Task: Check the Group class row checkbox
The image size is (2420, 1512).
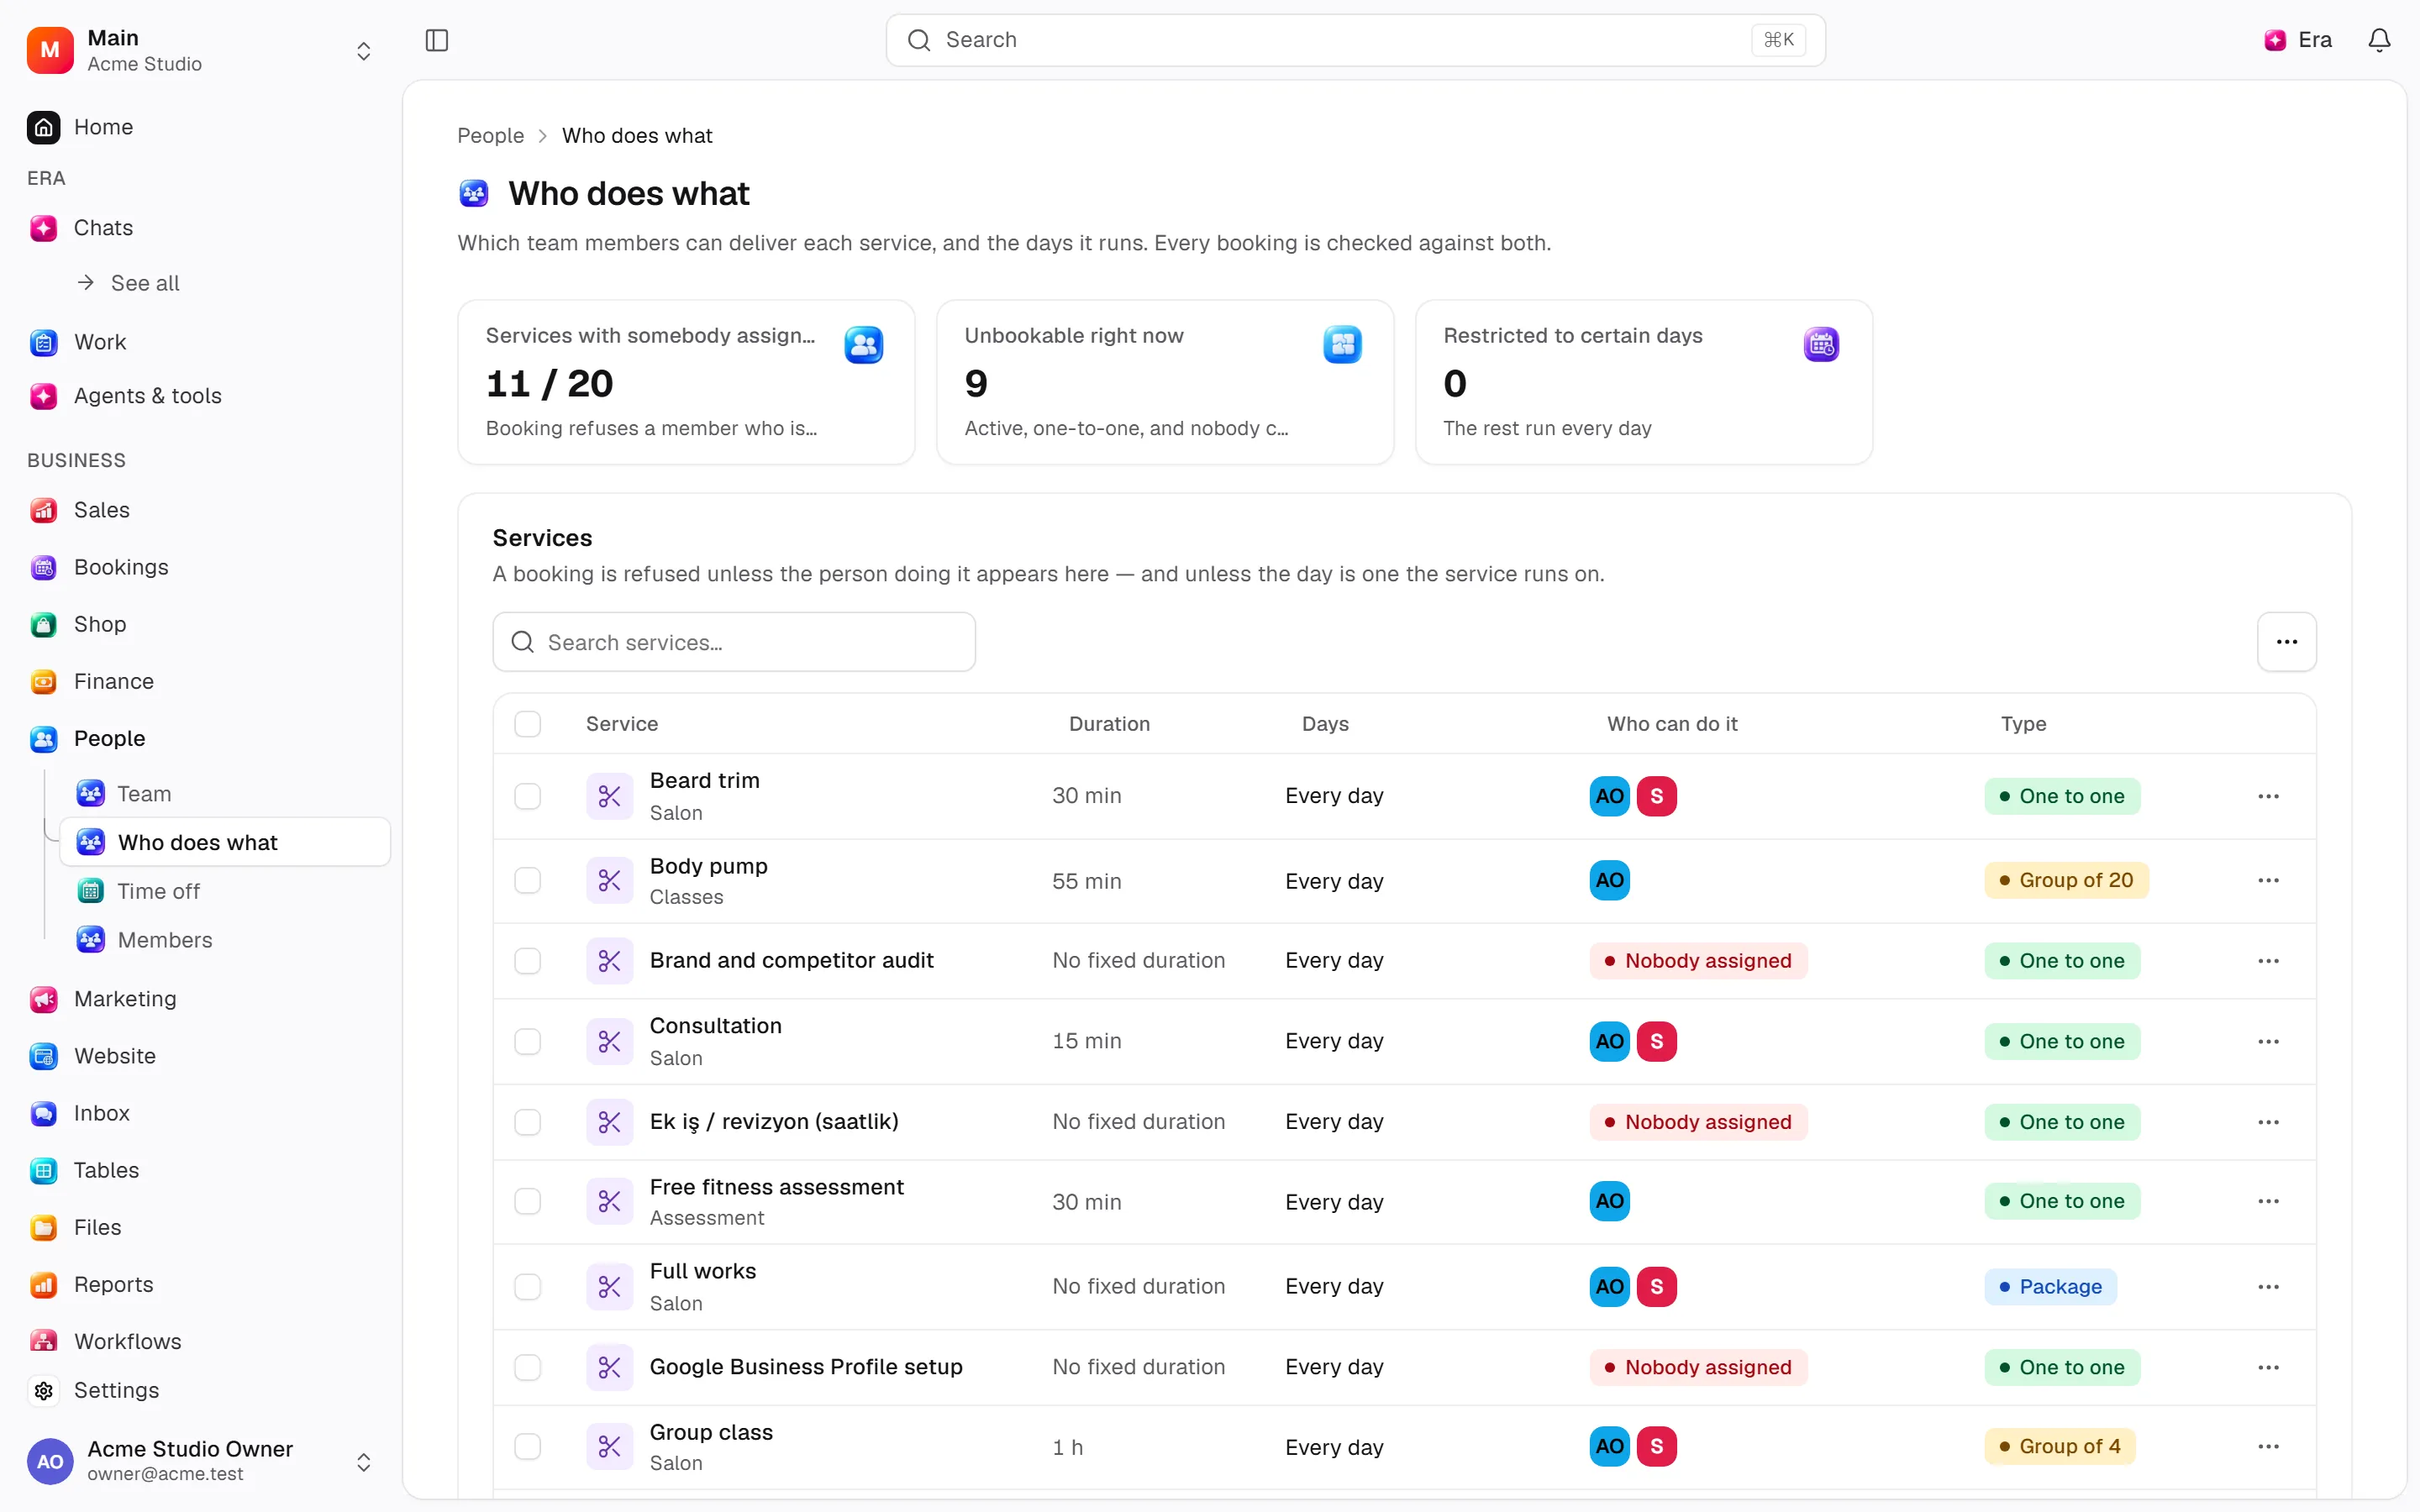Action: (527, 1447)
